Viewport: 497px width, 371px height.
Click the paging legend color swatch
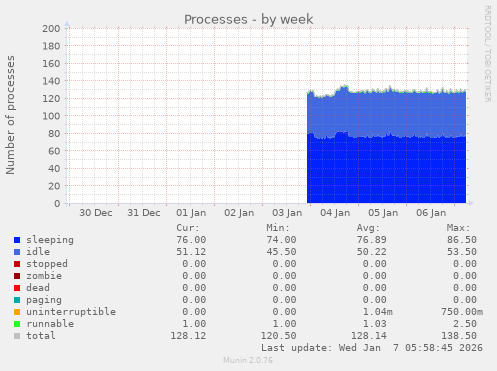coord(17,300)
